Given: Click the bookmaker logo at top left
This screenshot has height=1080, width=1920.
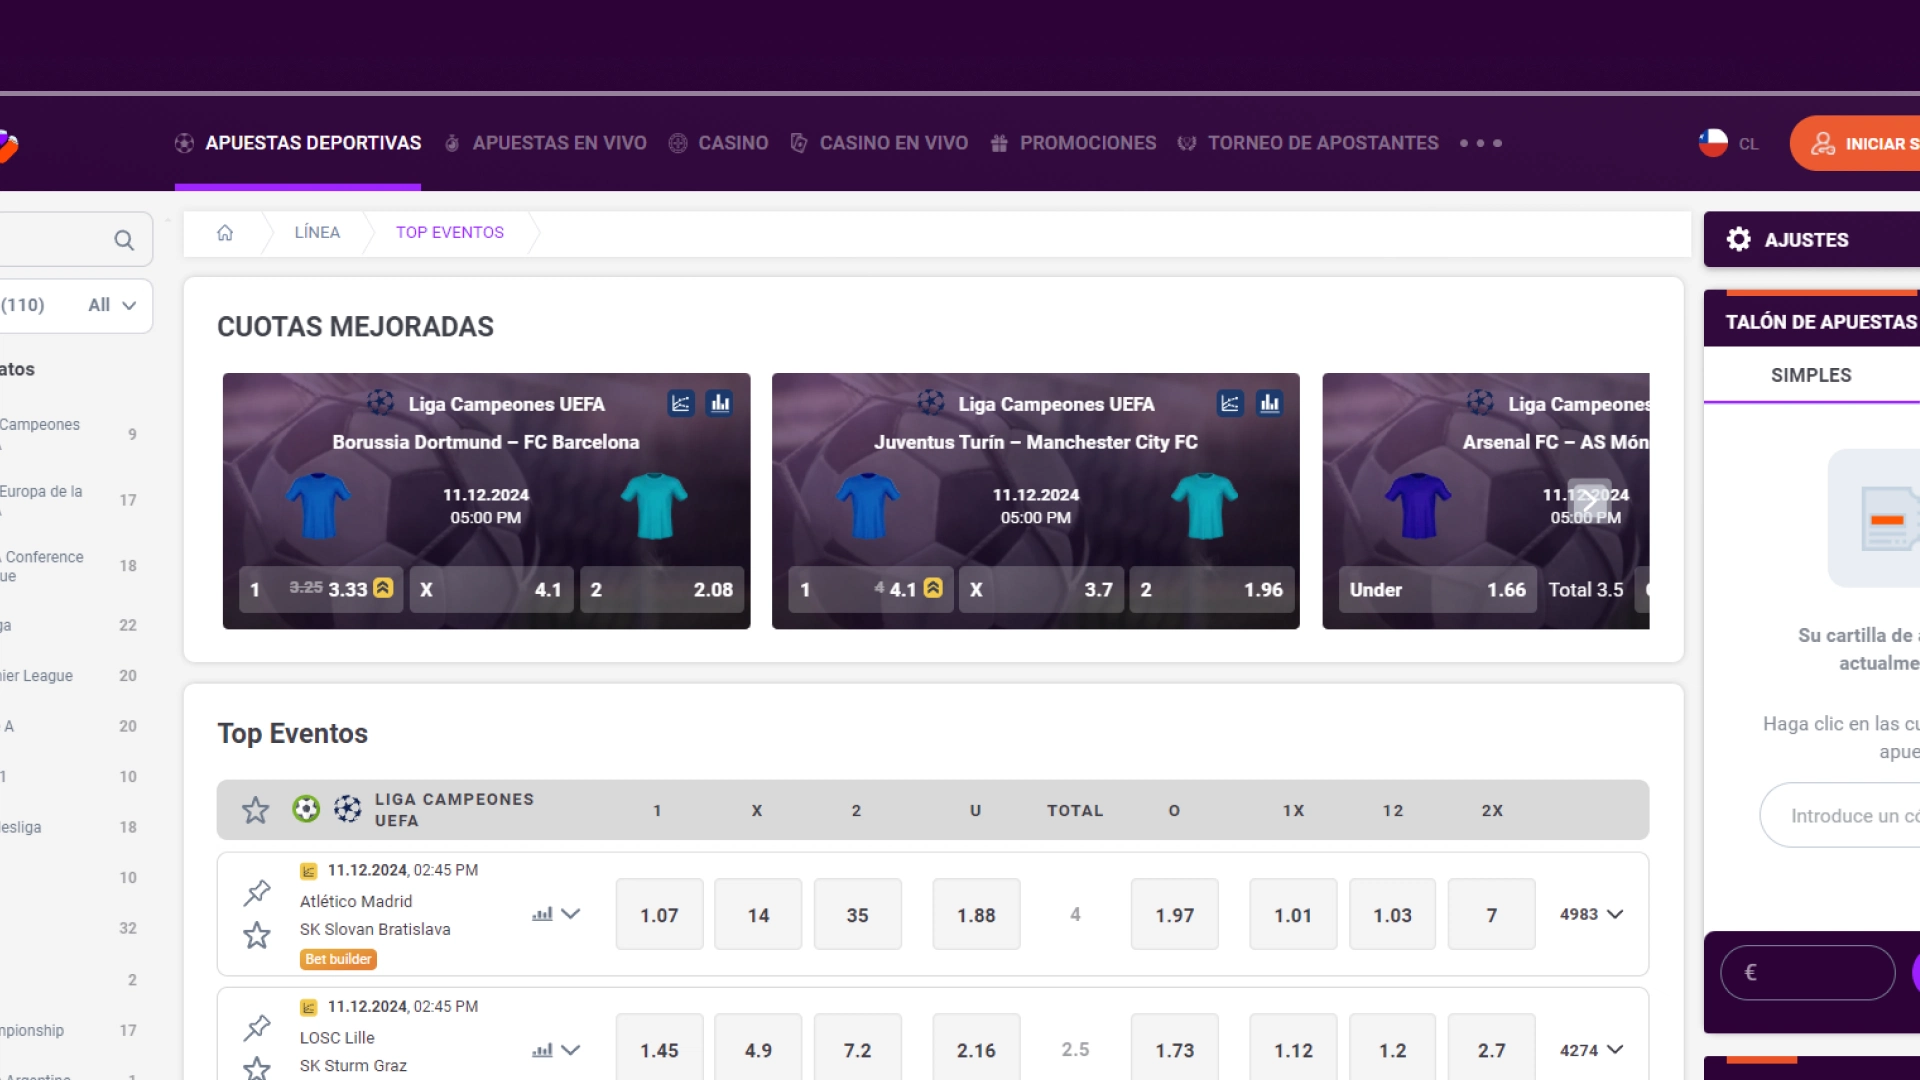Looking at the screenshot, I should coord(8,145).
